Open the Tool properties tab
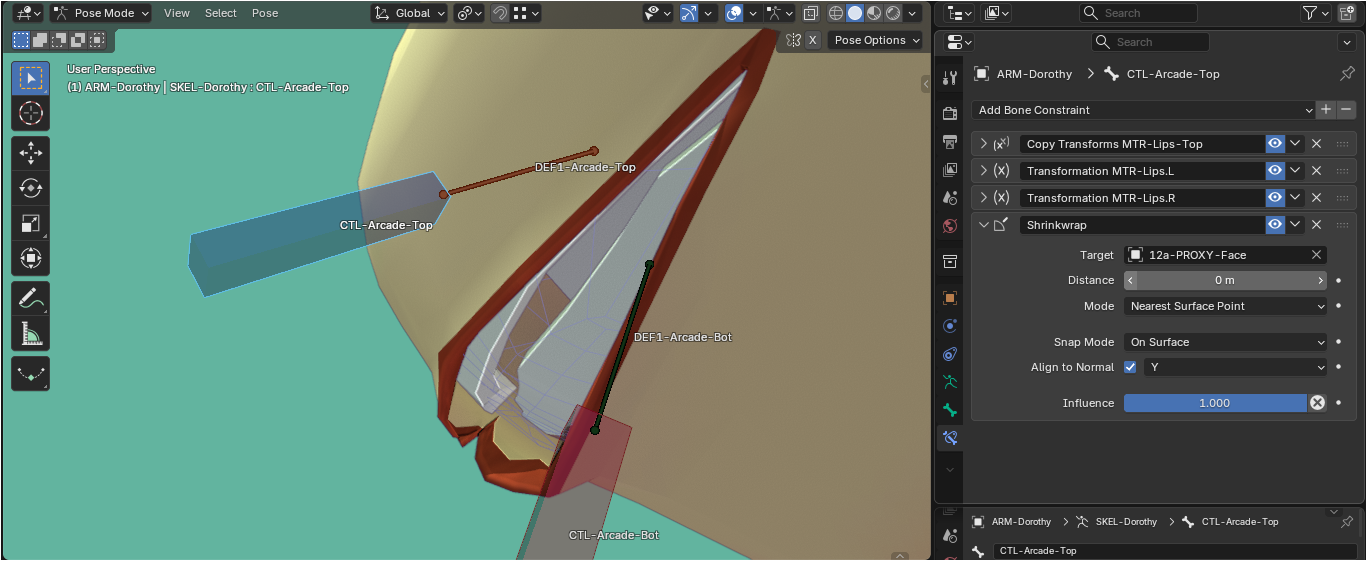Screen dimensions: 1367x561 (x=950, y=77)
